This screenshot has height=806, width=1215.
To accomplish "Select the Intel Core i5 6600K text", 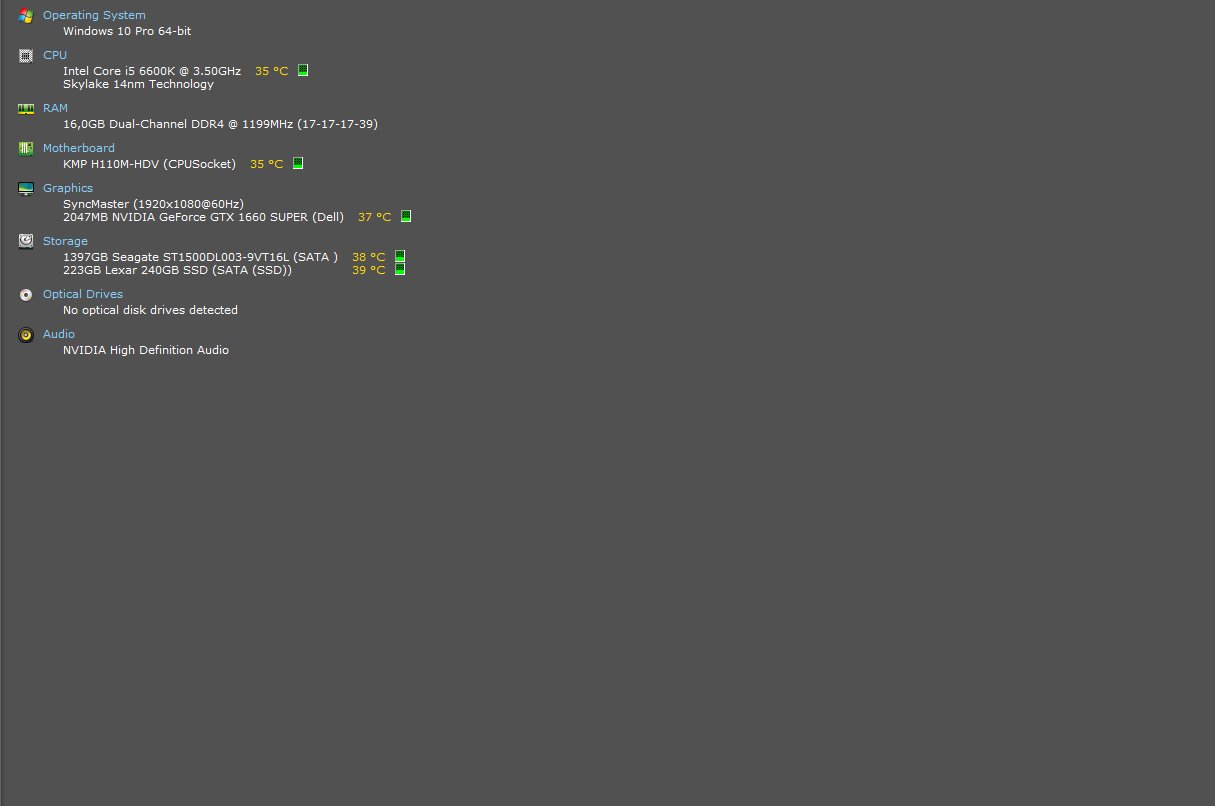I will point(152,71).
